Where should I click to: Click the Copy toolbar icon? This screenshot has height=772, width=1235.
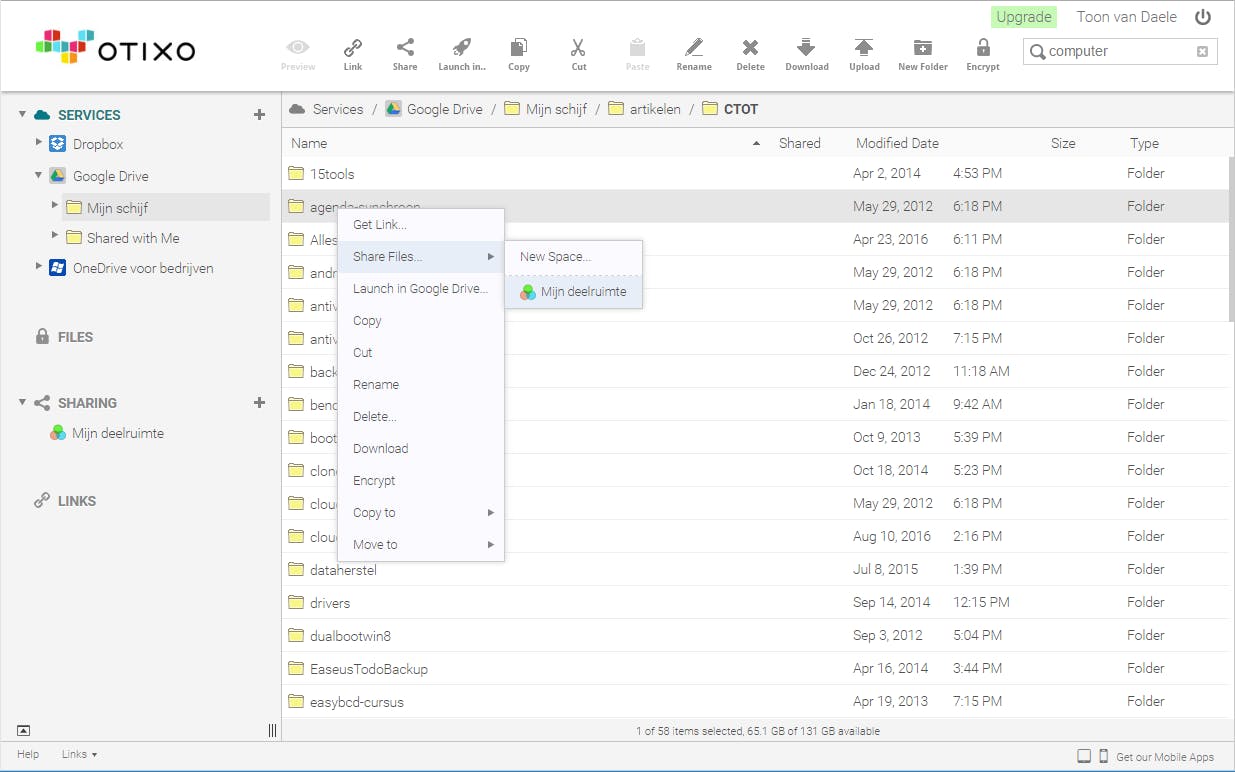tap(518, 47)
